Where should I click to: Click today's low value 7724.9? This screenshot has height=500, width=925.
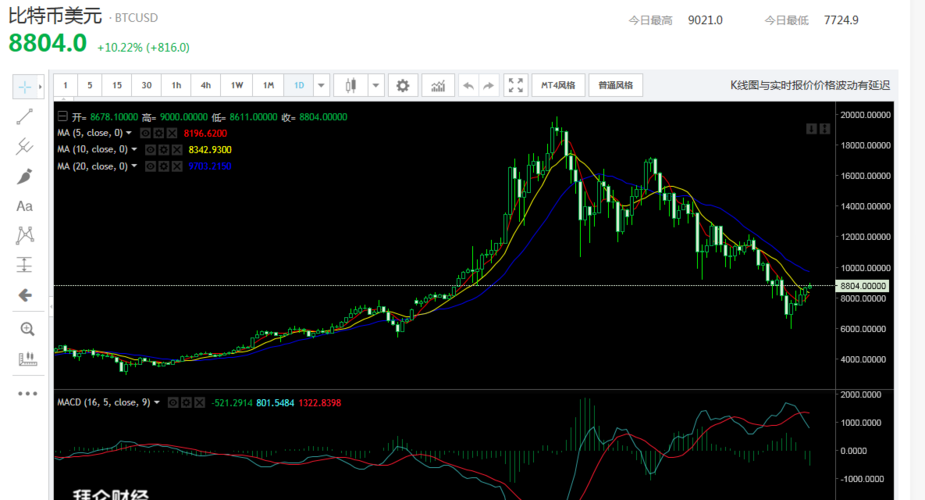pos(841,20)
